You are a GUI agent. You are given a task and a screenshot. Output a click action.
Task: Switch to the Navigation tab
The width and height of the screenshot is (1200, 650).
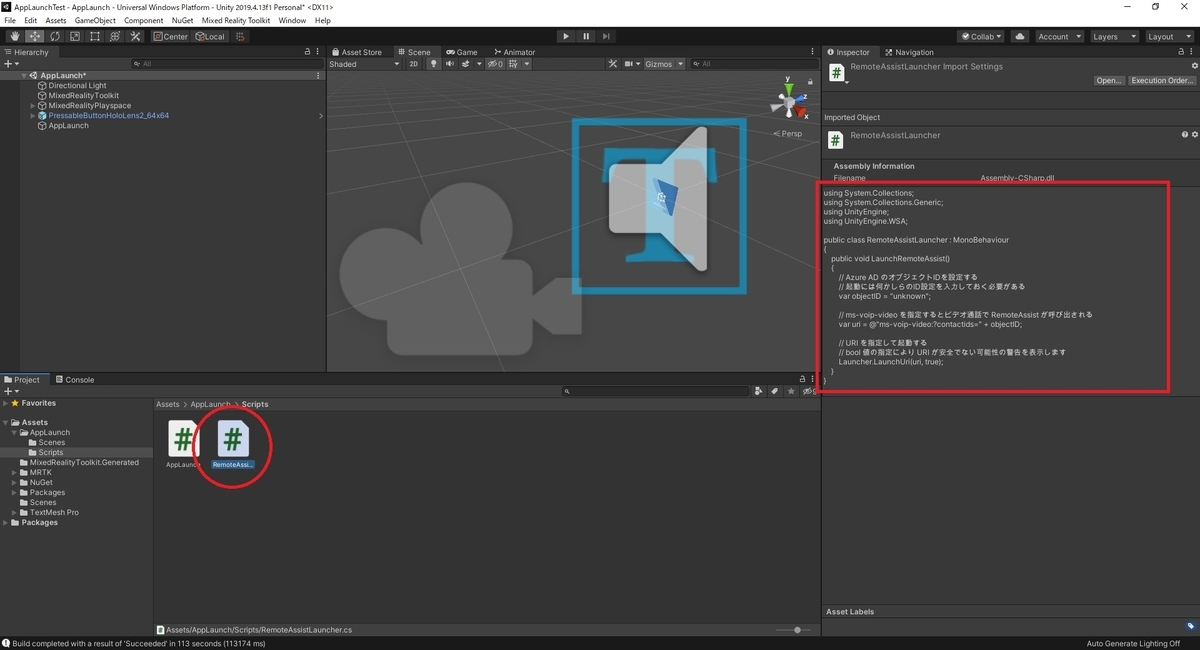[909, 52]
